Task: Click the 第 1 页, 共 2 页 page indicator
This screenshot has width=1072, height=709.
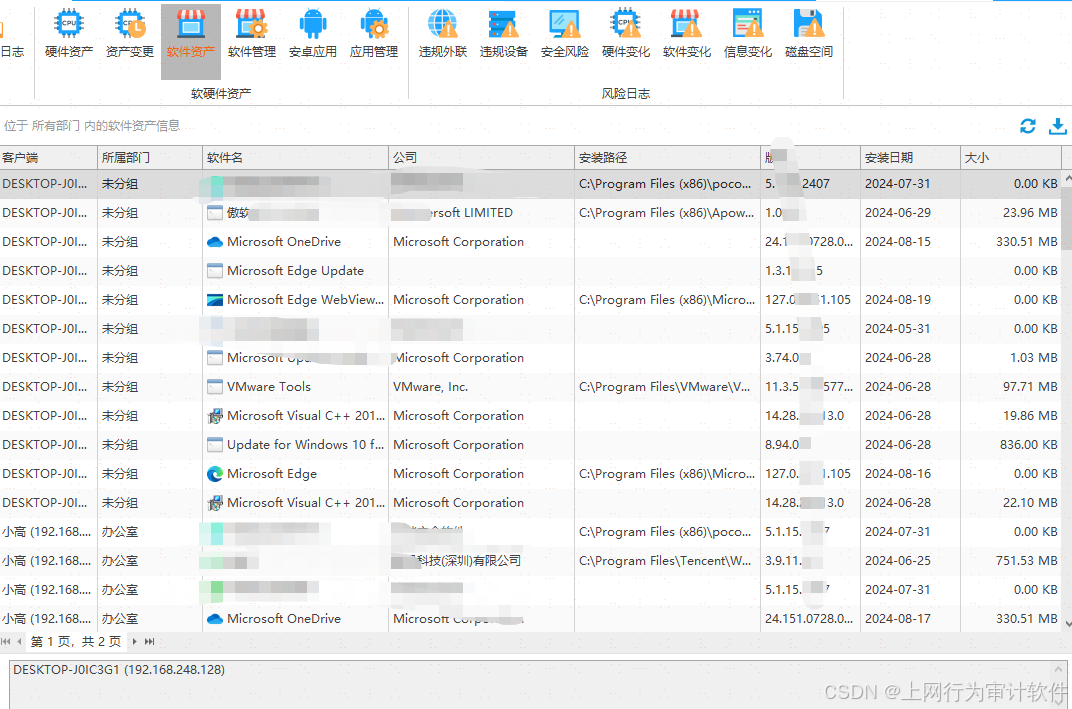Action: [x=76, y=641]
